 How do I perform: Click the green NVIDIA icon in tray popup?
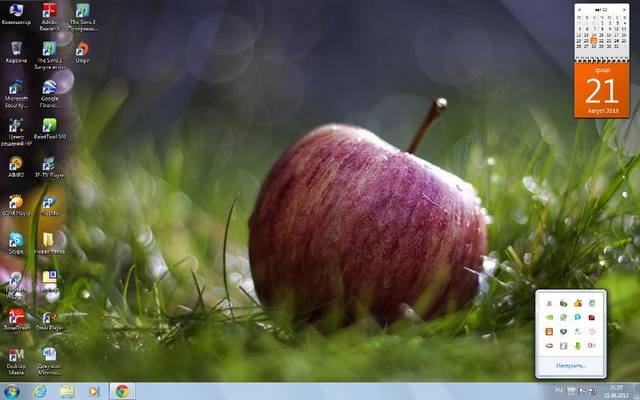(549, 317)
